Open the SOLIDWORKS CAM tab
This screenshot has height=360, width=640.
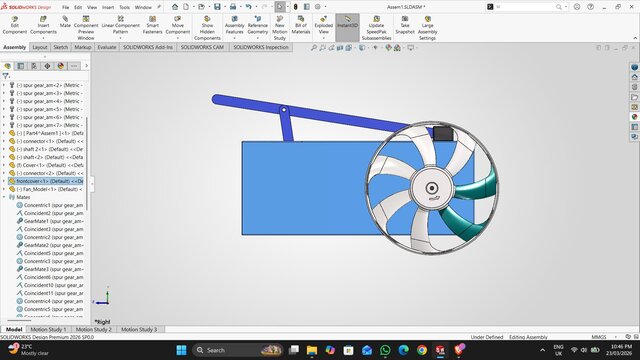[x=202, y=47]
